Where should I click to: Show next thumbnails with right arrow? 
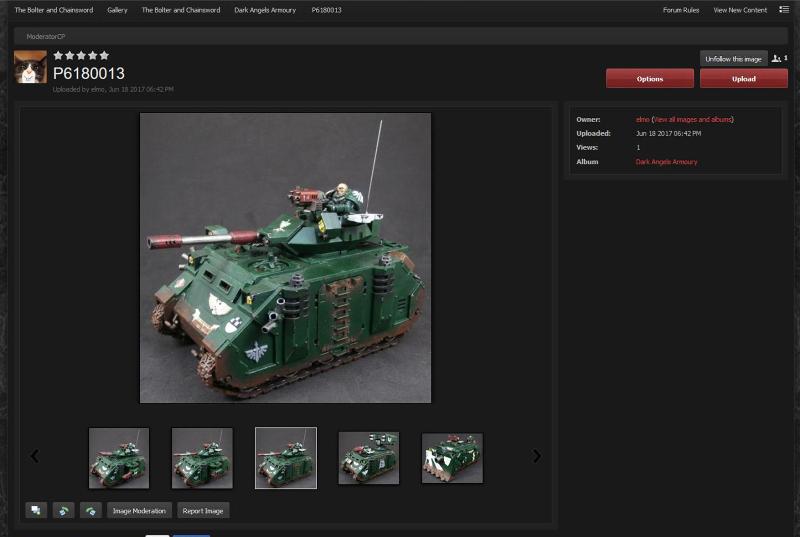point(536,456)
